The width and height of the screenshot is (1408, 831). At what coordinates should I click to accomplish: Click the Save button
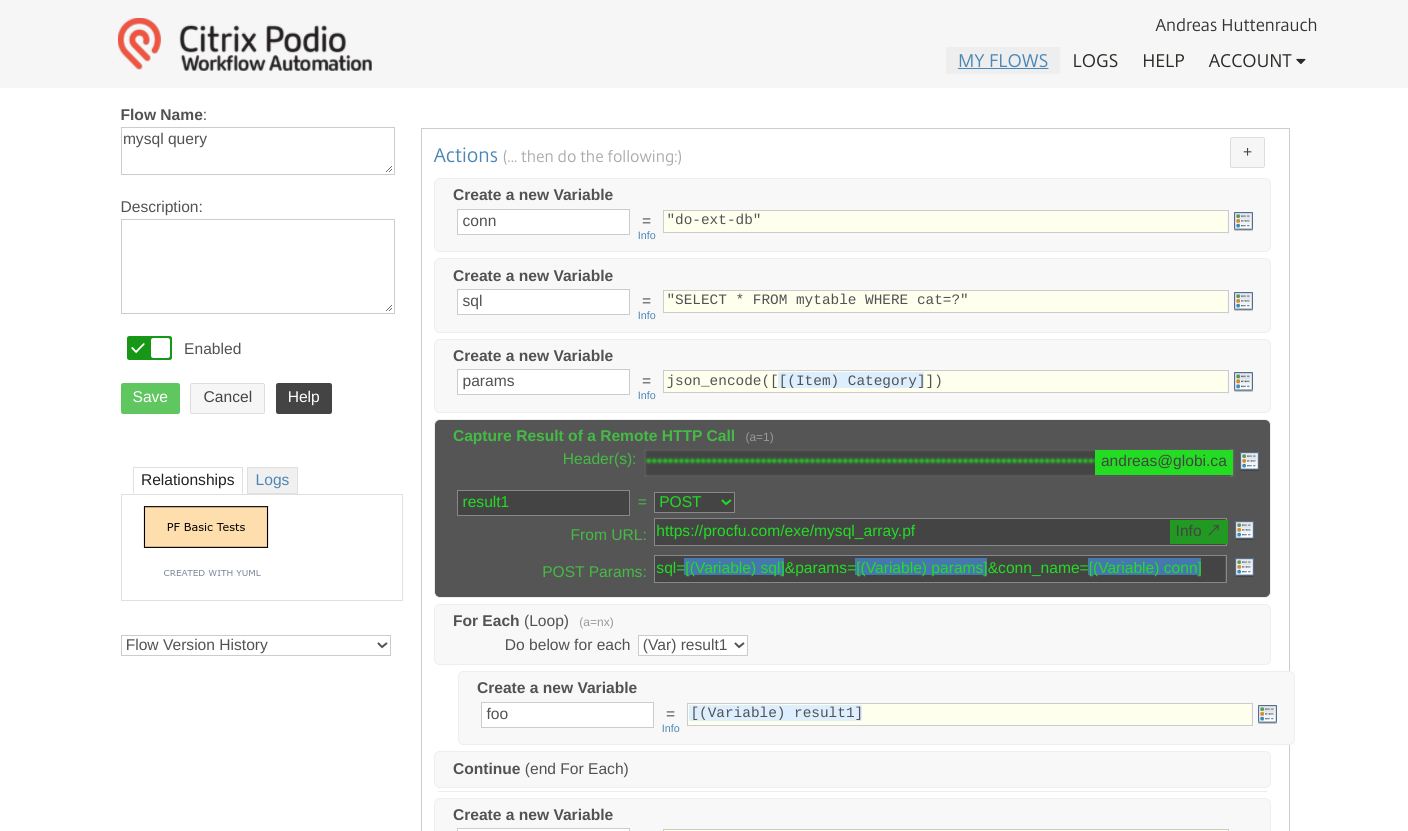(150, 397)
